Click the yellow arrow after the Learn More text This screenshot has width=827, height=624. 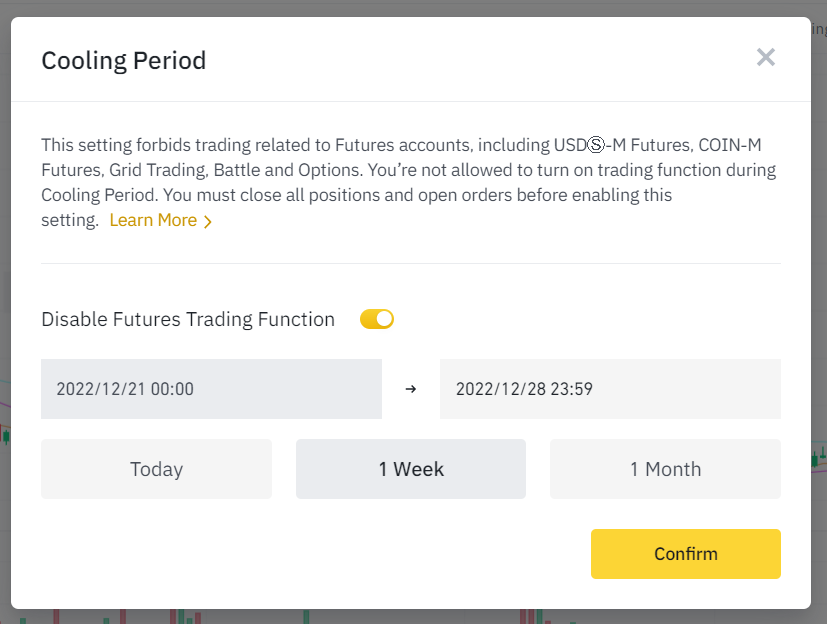pos(206,220)
